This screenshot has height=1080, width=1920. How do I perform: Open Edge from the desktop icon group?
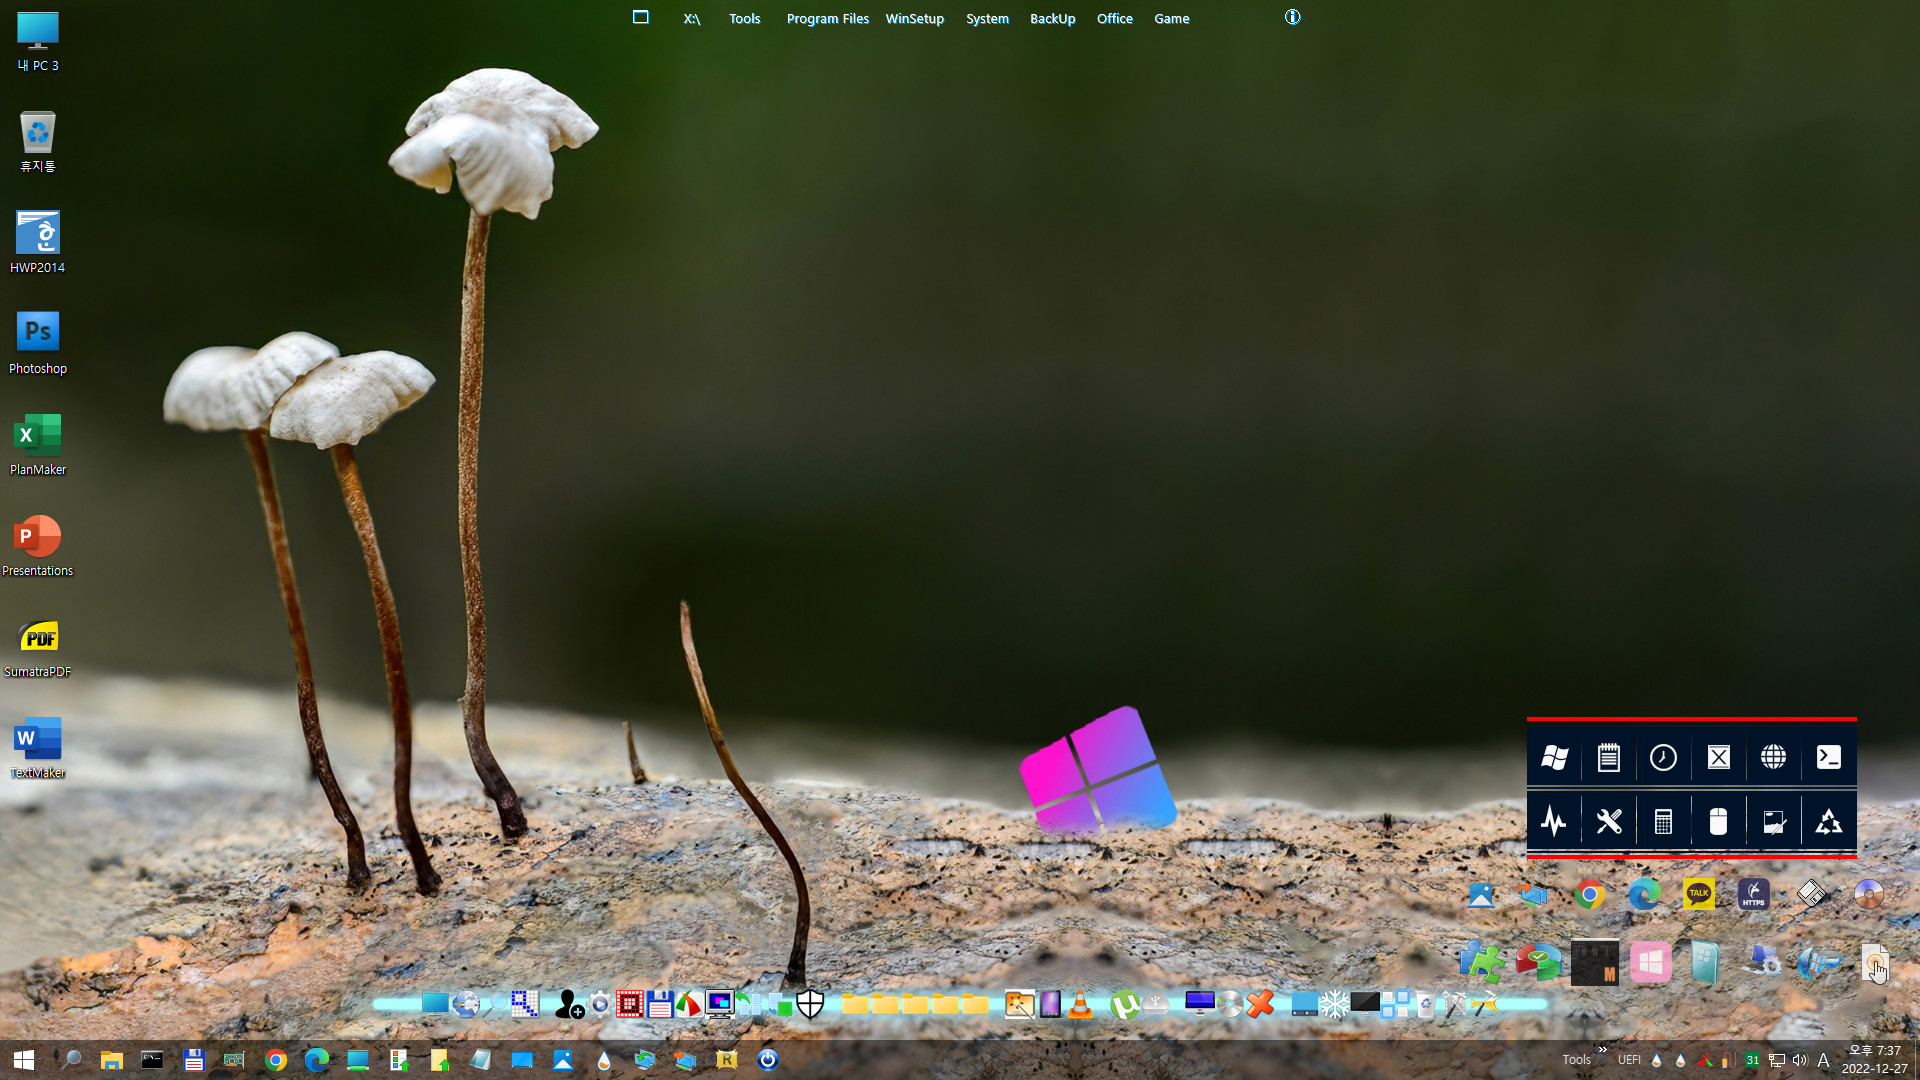pos(1645,894)
